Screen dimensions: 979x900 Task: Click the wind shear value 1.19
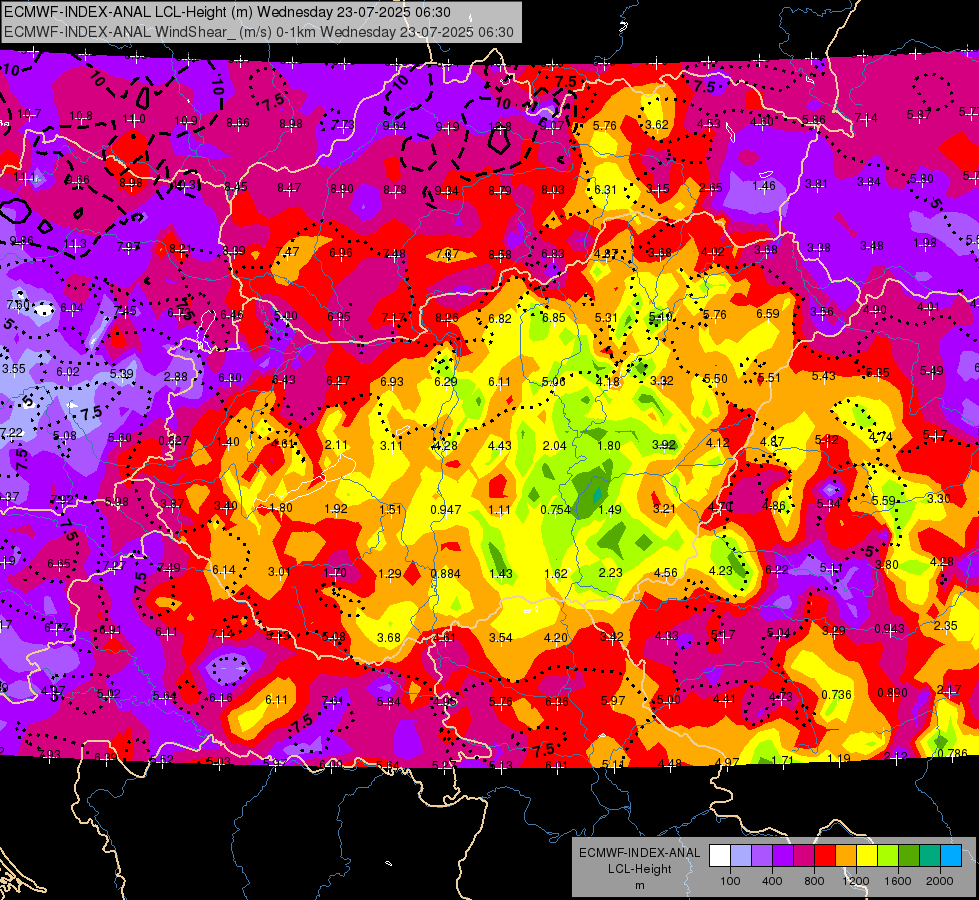click(839, 759)
